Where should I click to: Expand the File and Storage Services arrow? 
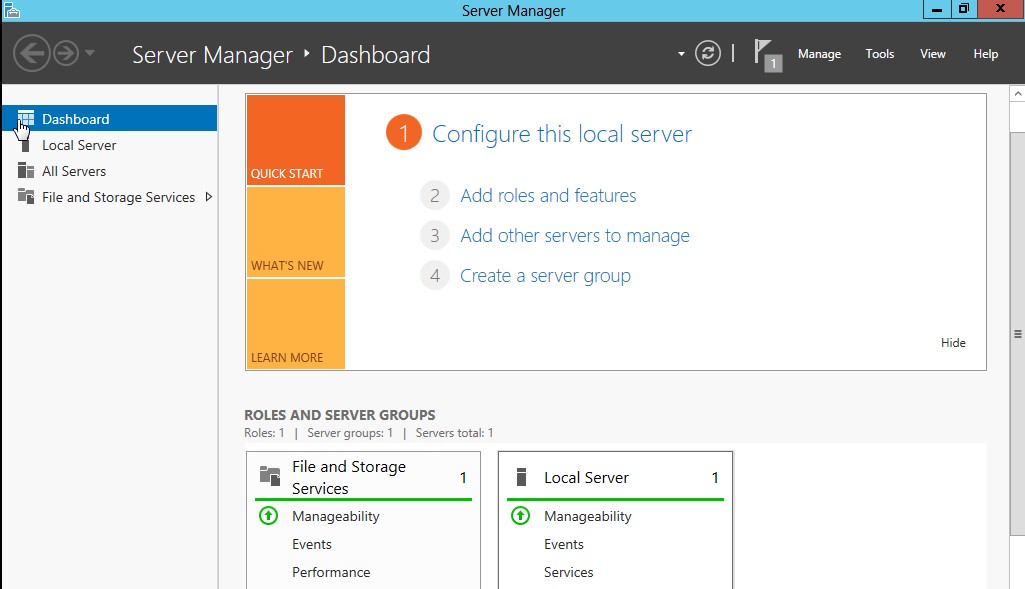pyautogui.click(x=209, y=197)
